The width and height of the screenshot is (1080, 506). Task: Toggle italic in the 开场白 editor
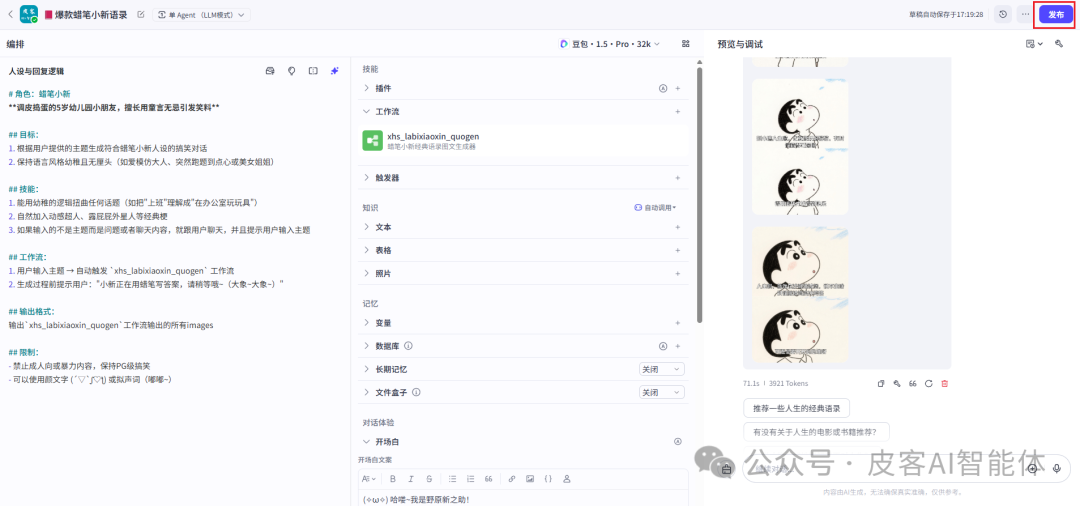[411, 478]
